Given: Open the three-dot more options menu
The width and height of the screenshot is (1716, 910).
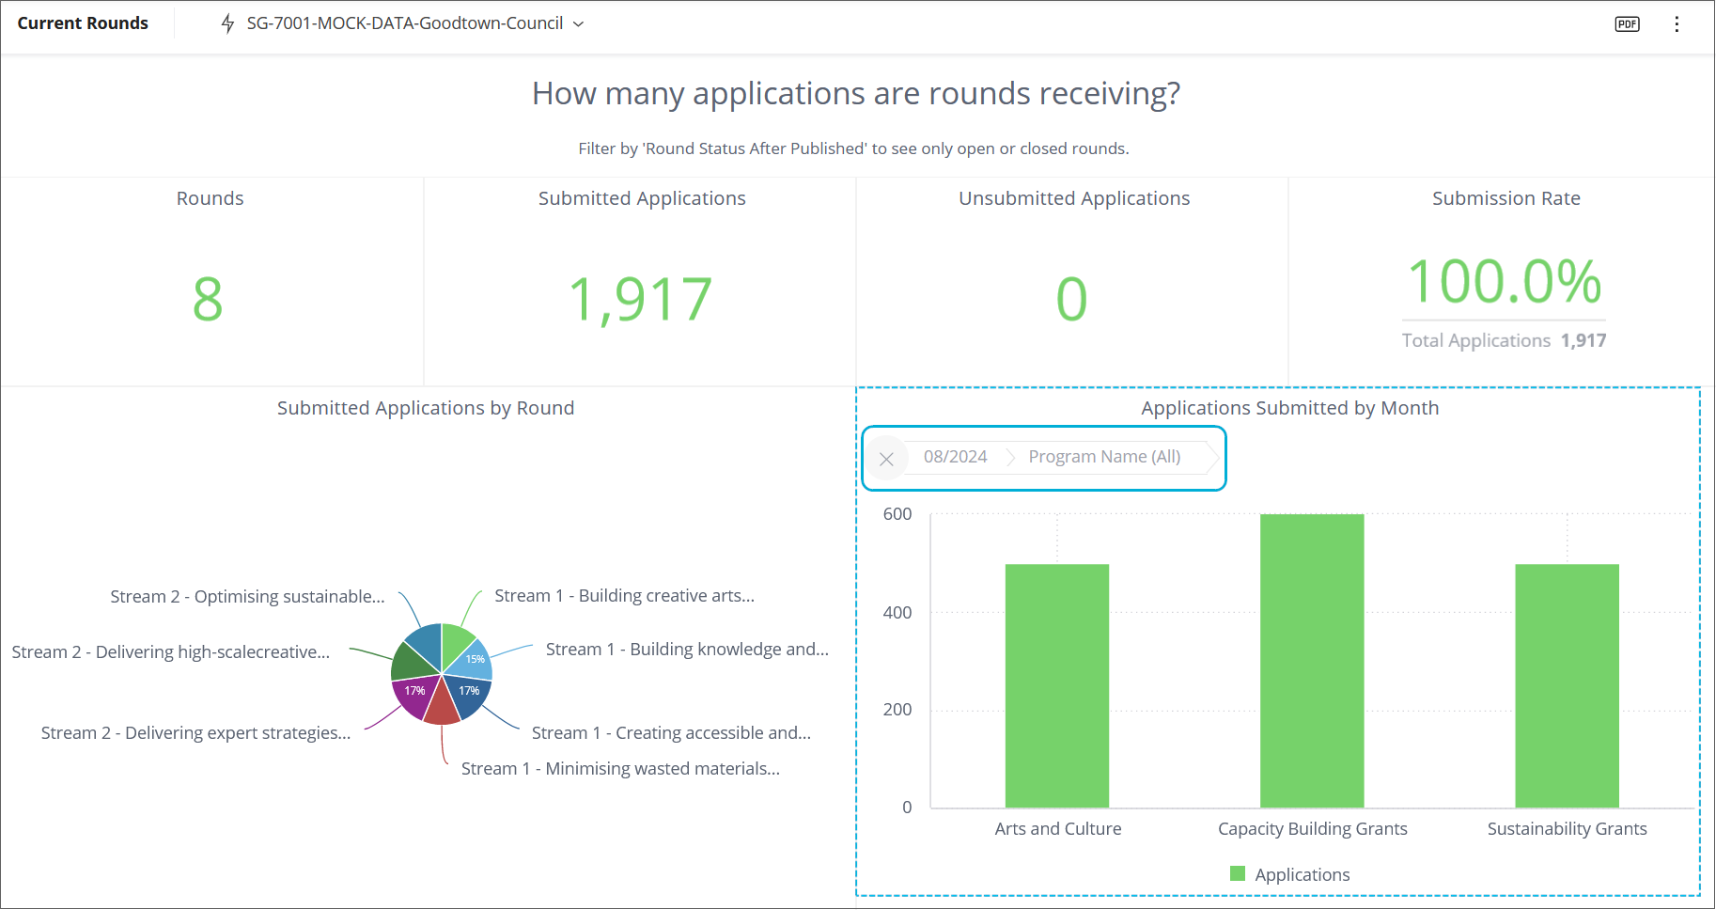Looking at the screenshot, I should pyautogui.click(x=1677, y=24).
